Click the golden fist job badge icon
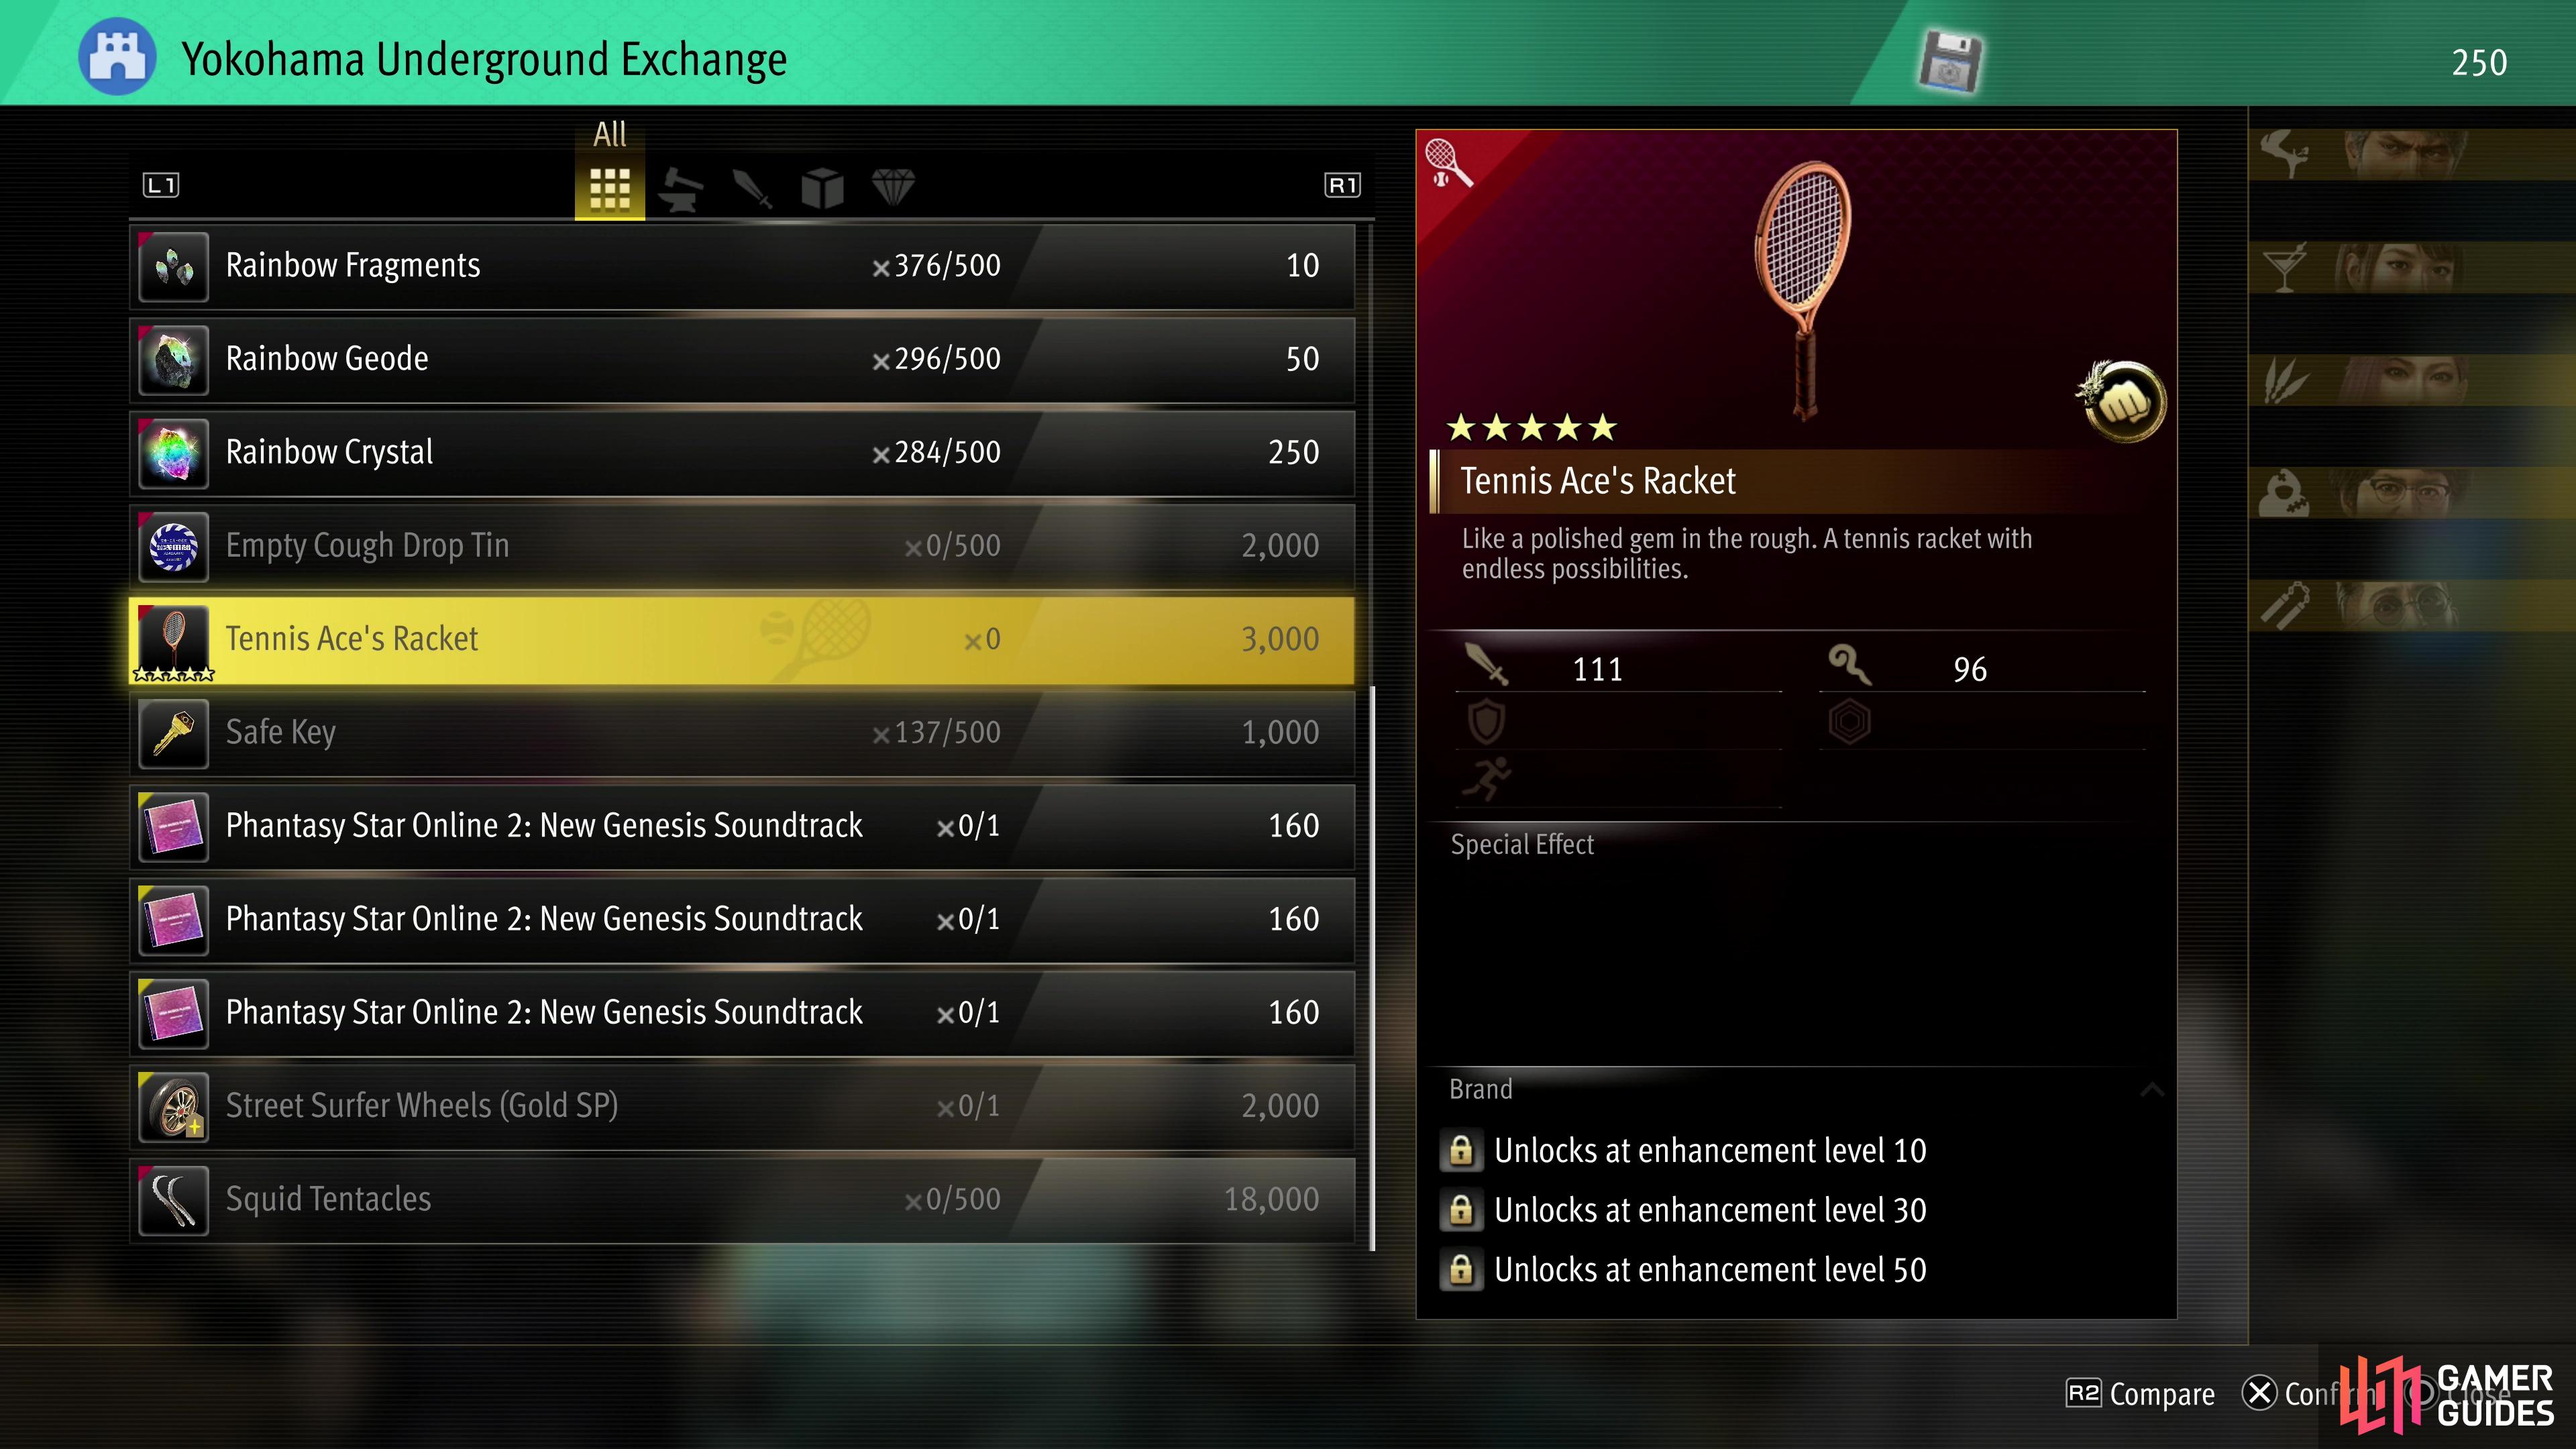 (x=2121, y=401)
